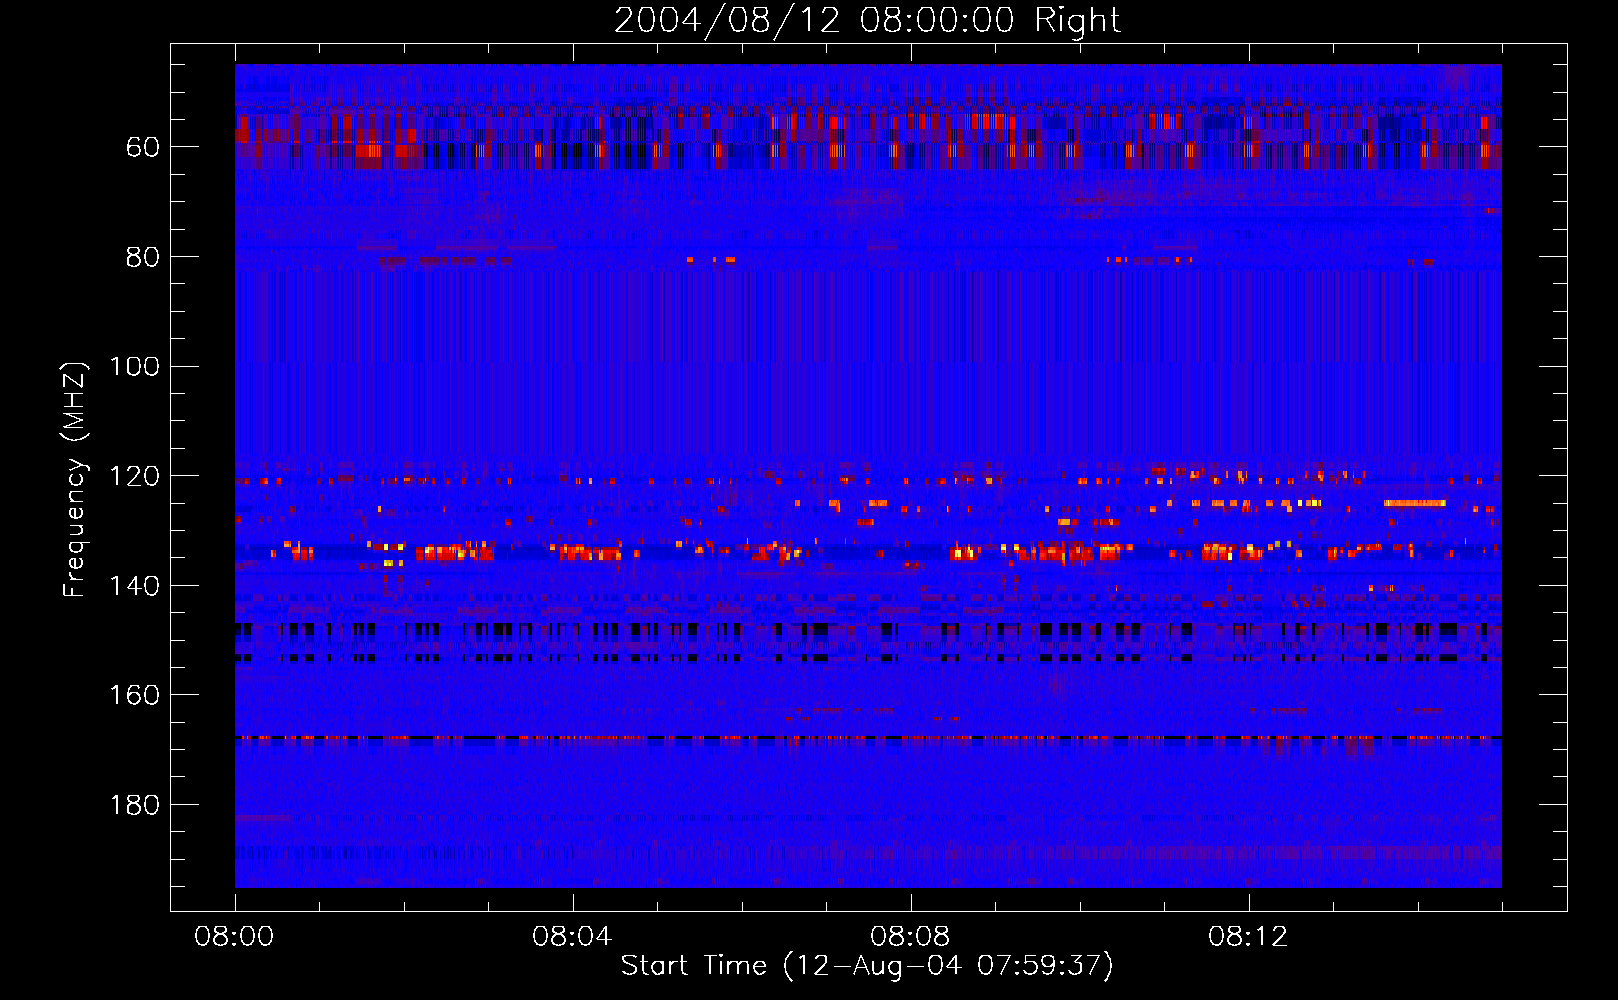
Task: Click the 60 MHz frequency tick label
Action: (143, 147)
